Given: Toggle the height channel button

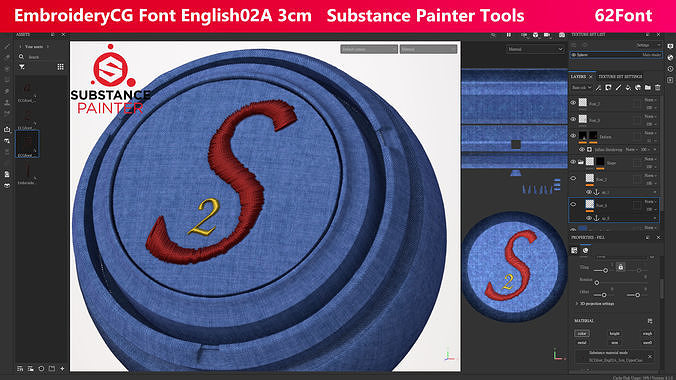Looking at the screenshot, I should (x=615, y=333).
